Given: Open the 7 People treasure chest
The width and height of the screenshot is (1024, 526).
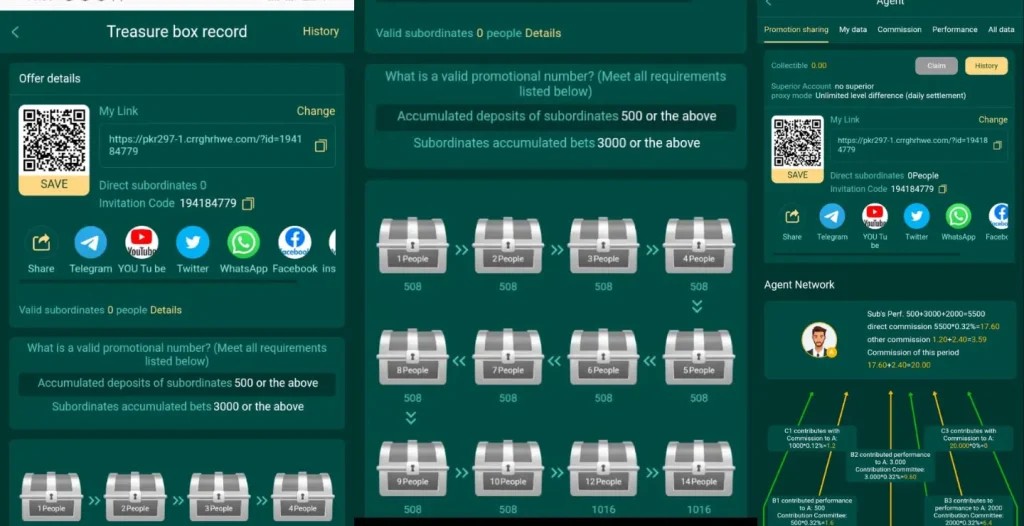Looking at the screenshot, I should [508, 358].
